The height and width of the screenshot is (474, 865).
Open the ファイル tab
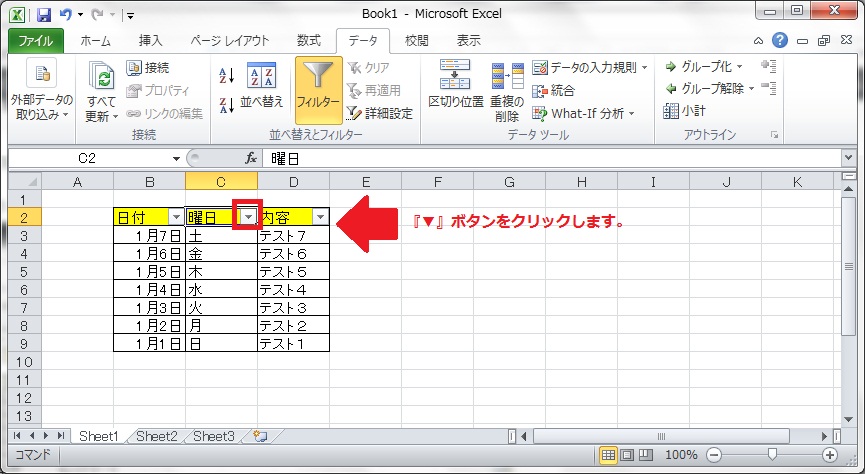click(x=36, y=40)
